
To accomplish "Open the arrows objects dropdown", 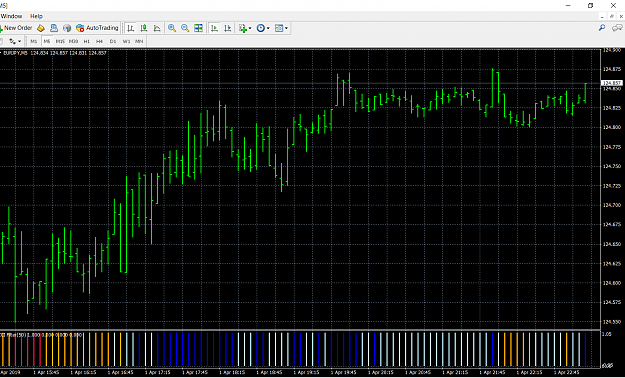I will tap(15, 41).
